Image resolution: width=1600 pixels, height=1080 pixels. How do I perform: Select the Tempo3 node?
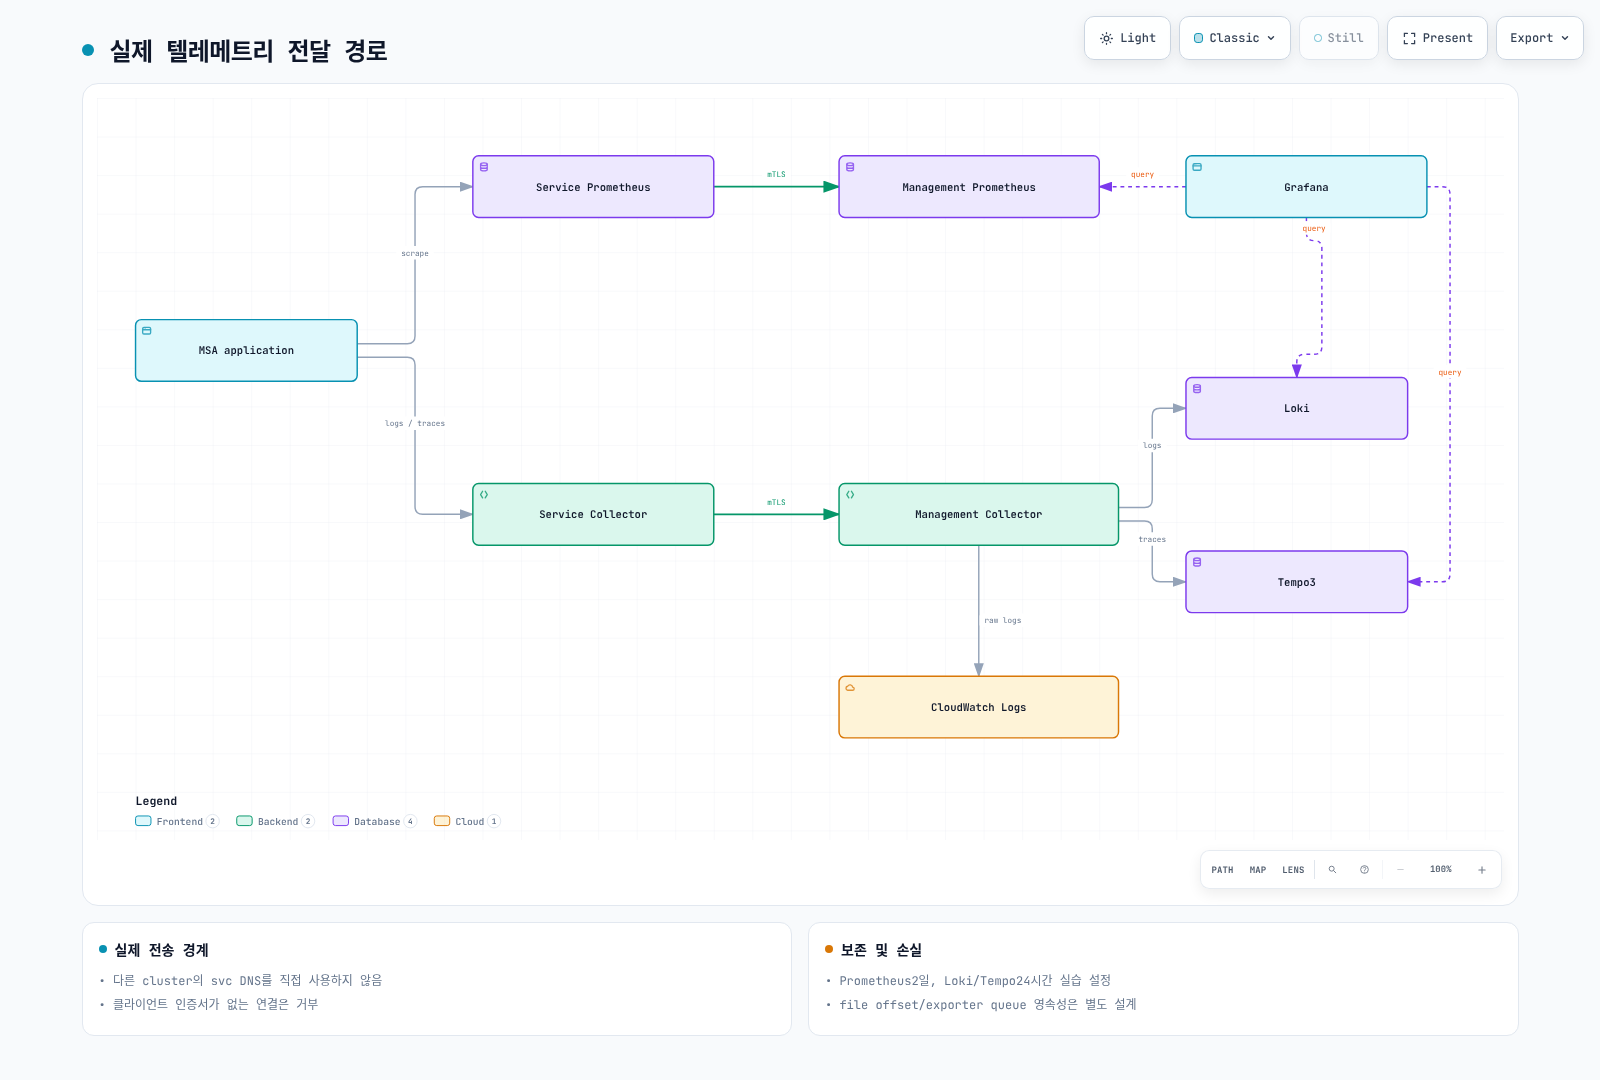tap(1296, 582)
